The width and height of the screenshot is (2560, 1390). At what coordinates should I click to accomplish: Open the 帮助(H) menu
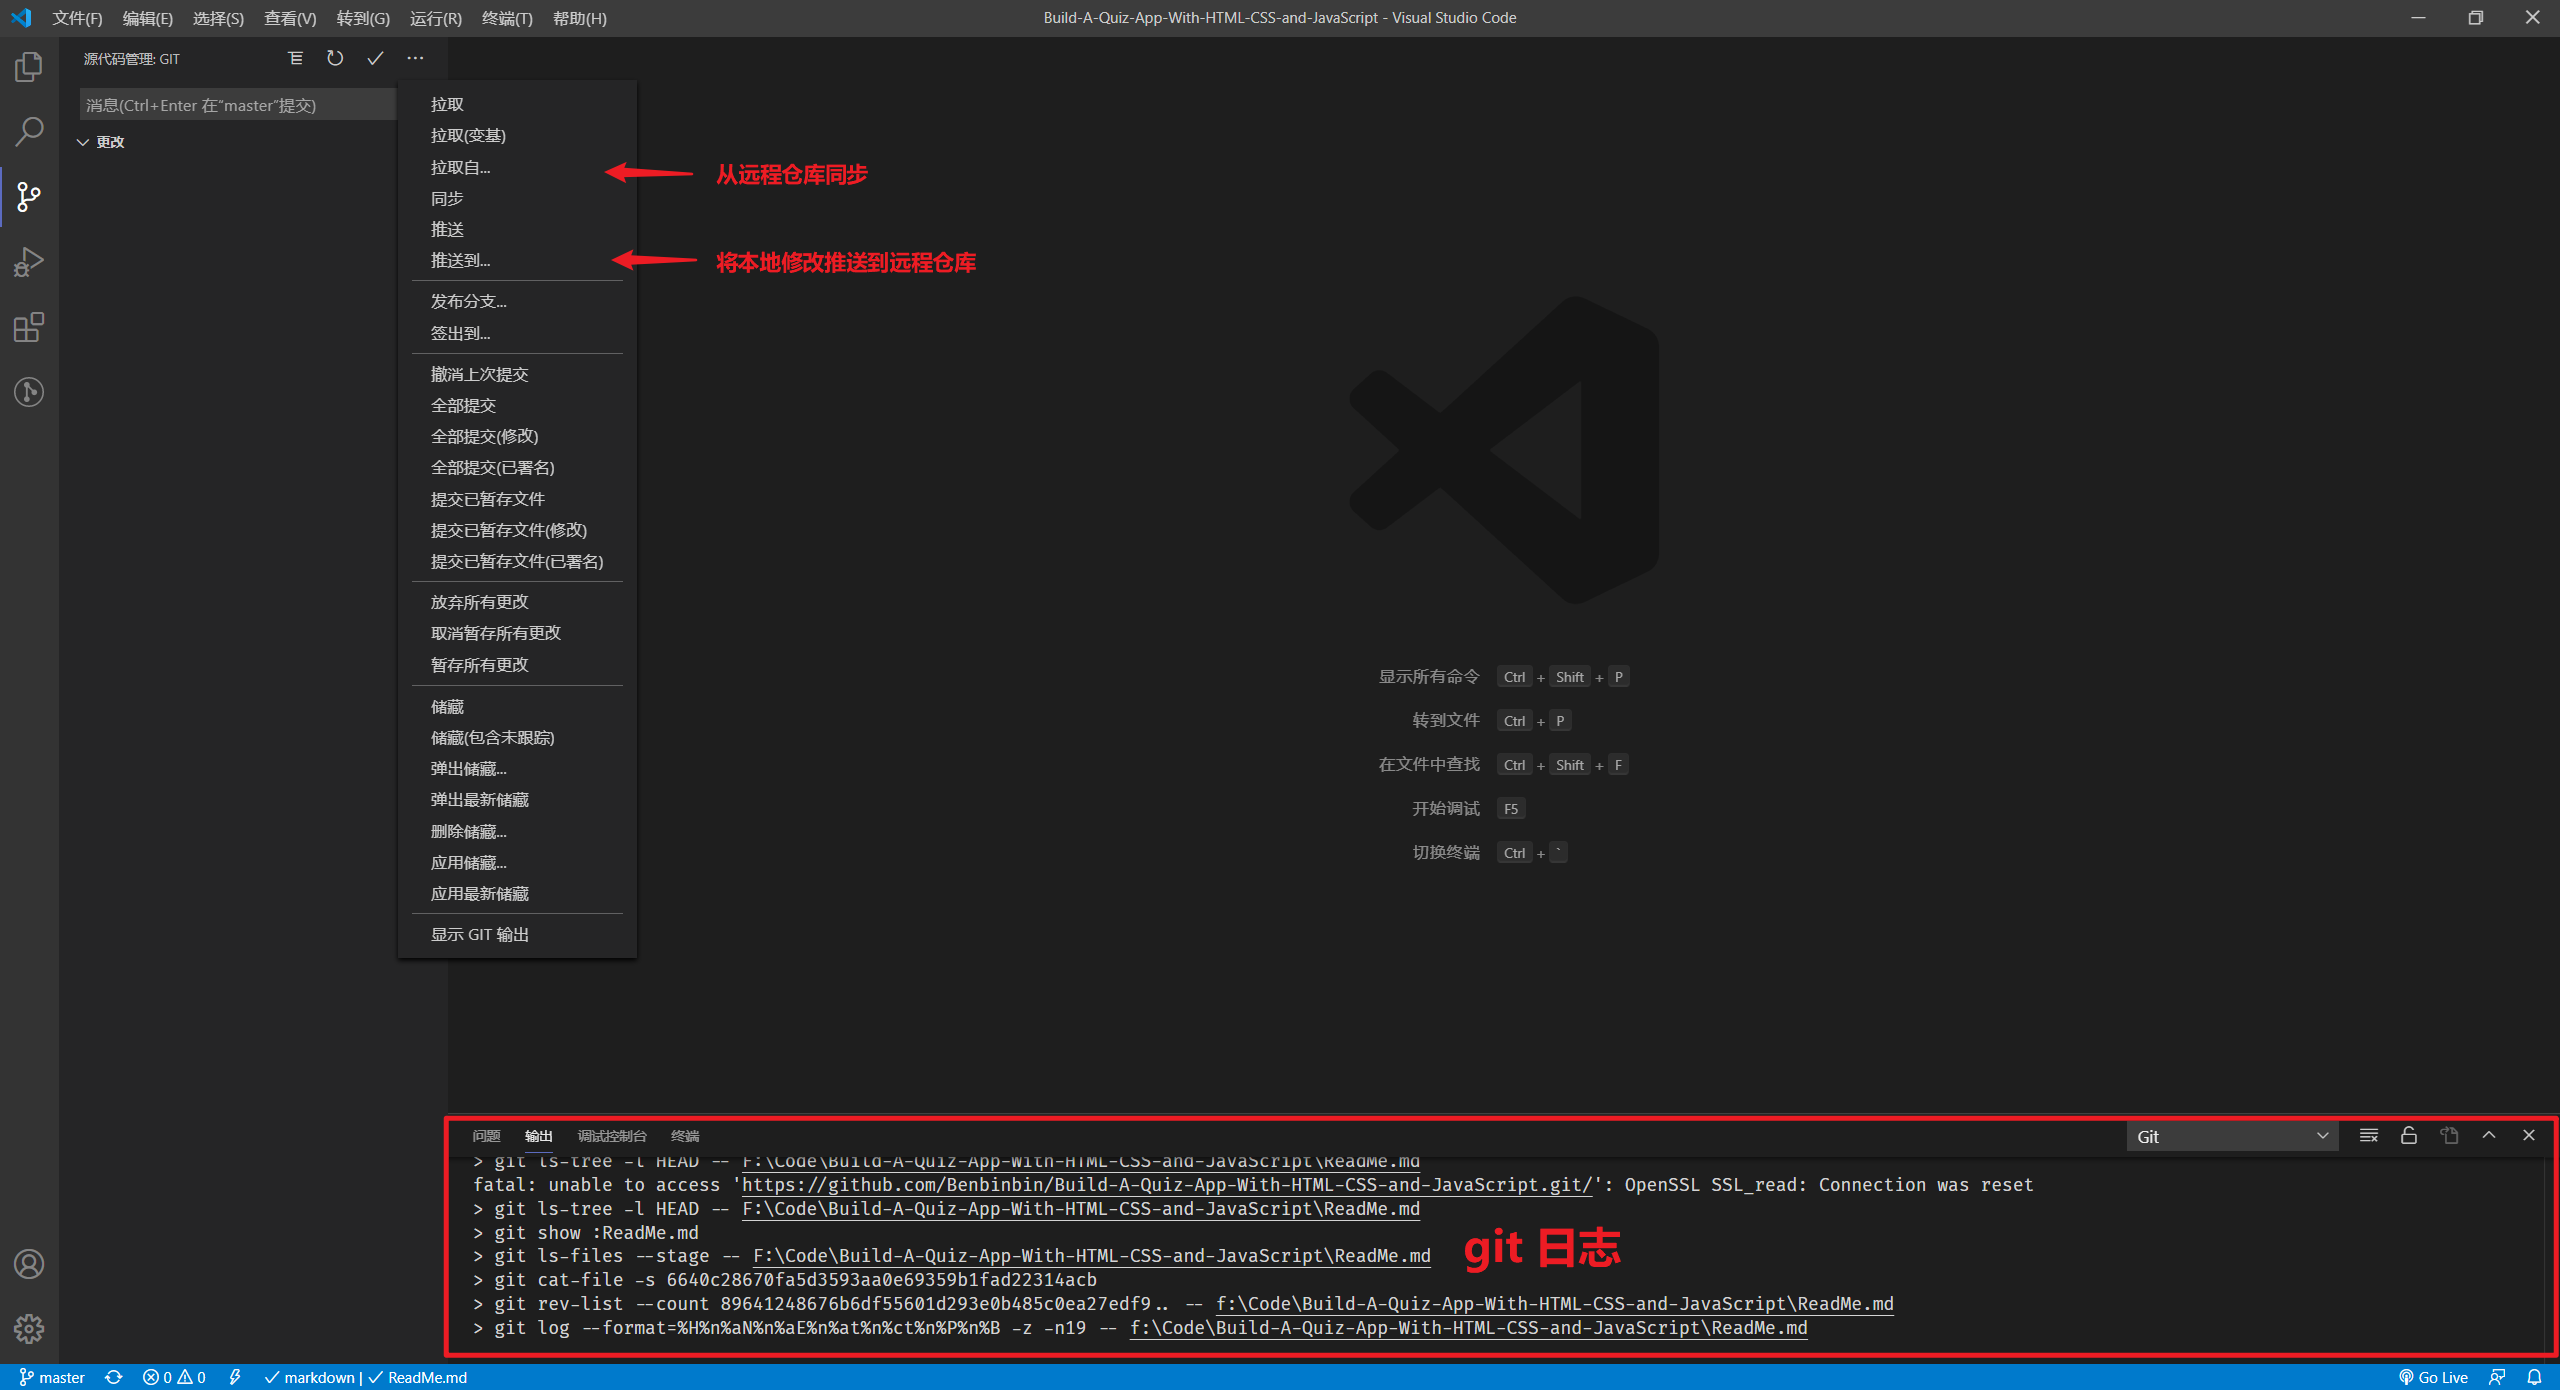pyautogui.click(x=580, y=18)
